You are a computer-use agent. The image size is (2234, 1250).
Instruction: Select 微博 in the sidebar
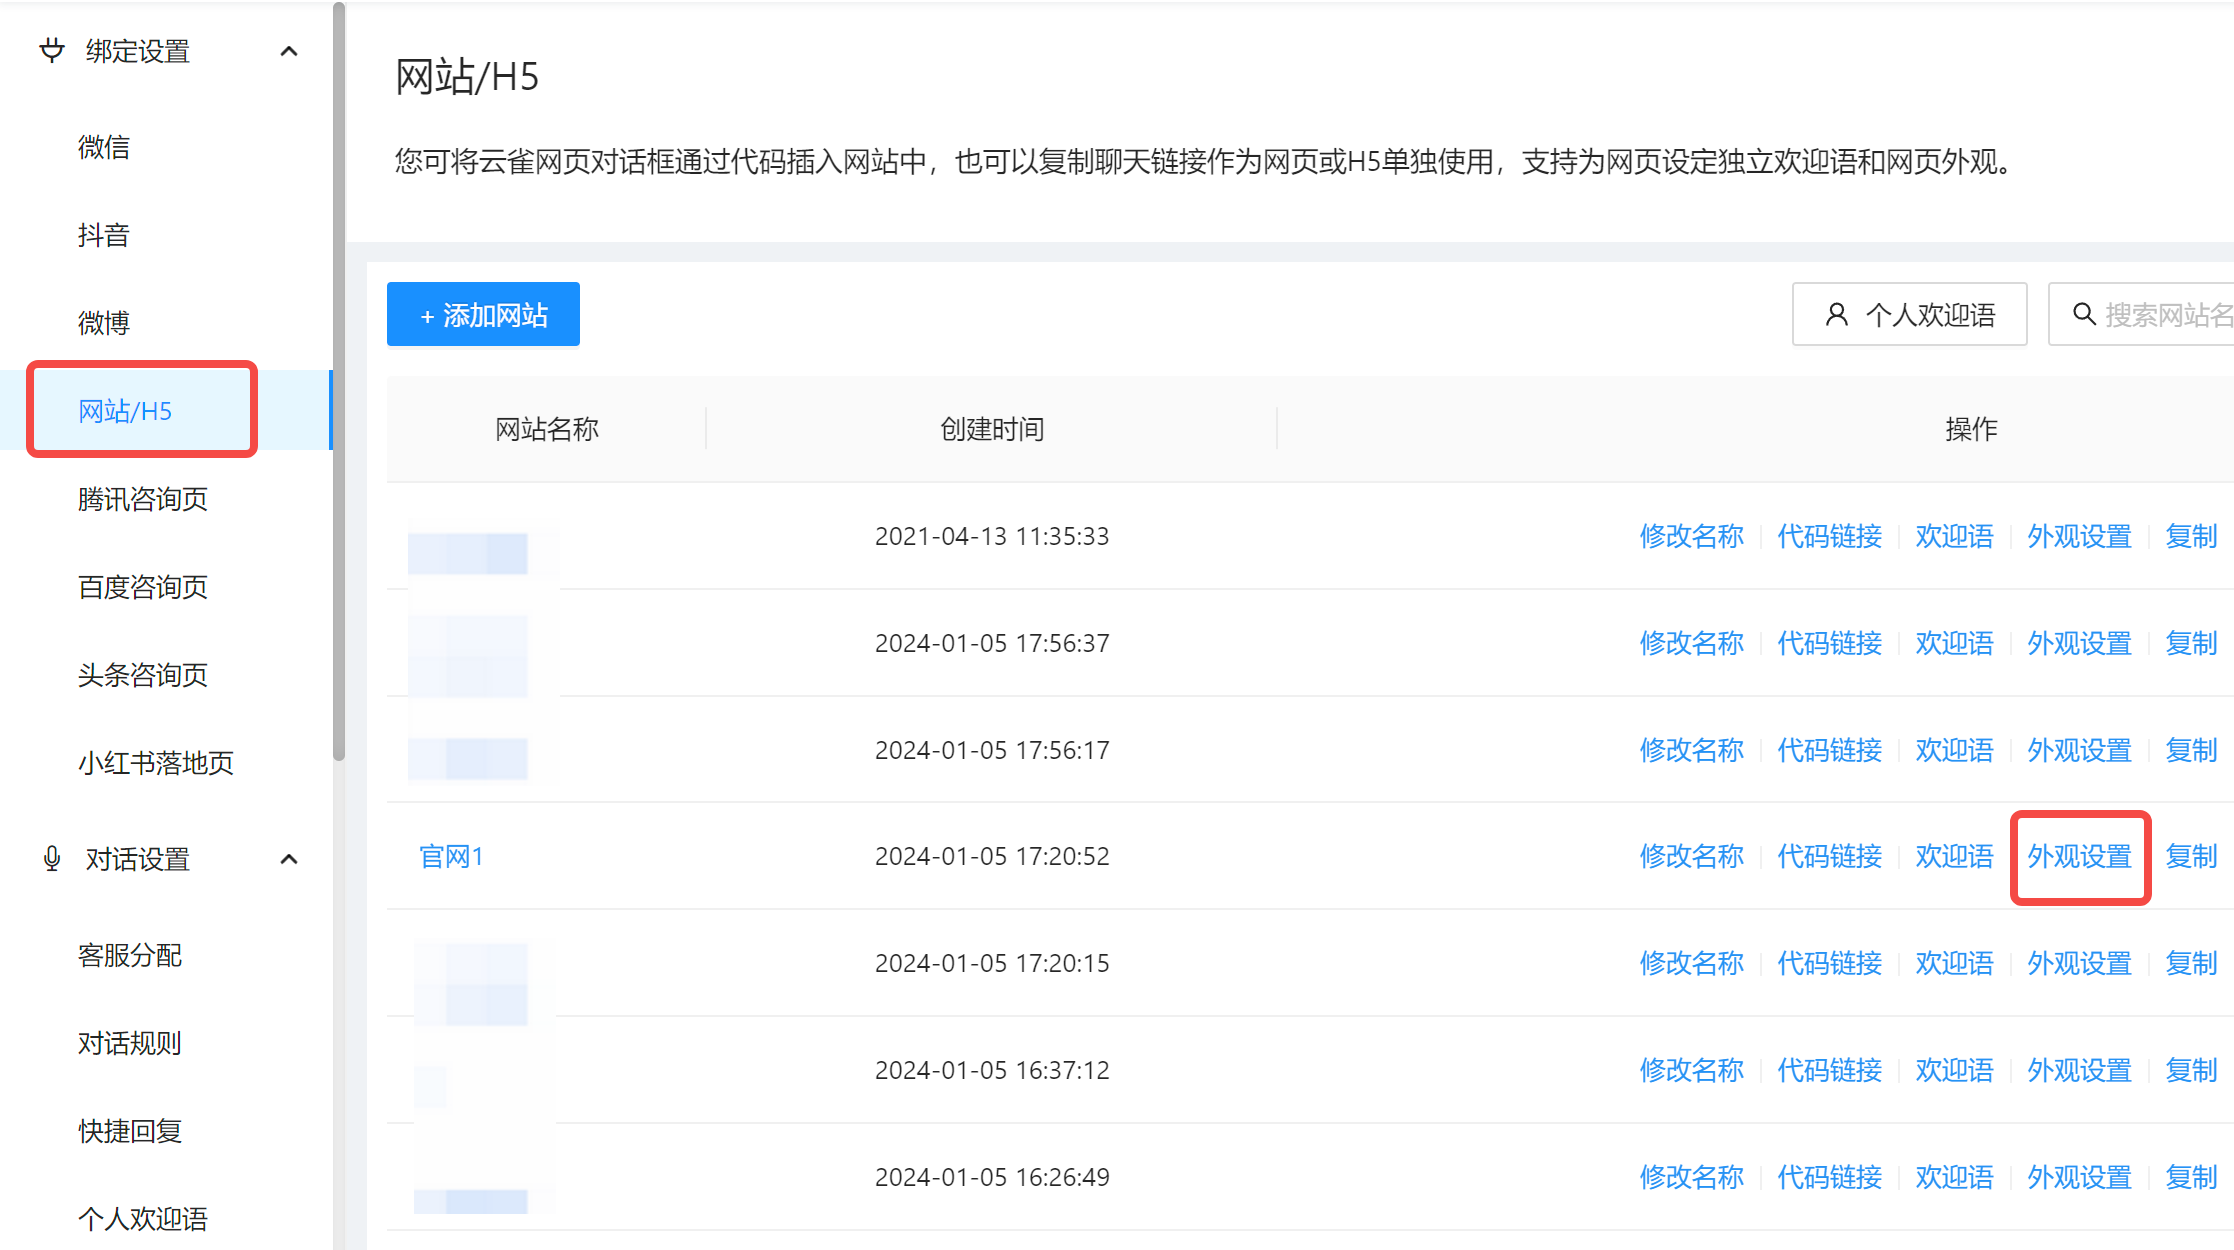[x=104, y=321]
